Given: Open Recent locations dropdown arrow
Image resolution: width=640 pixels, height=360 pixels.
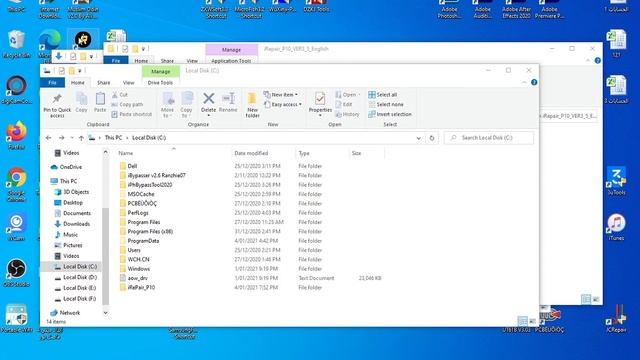Looking at the screenshot, I should [x=72, y=138].
